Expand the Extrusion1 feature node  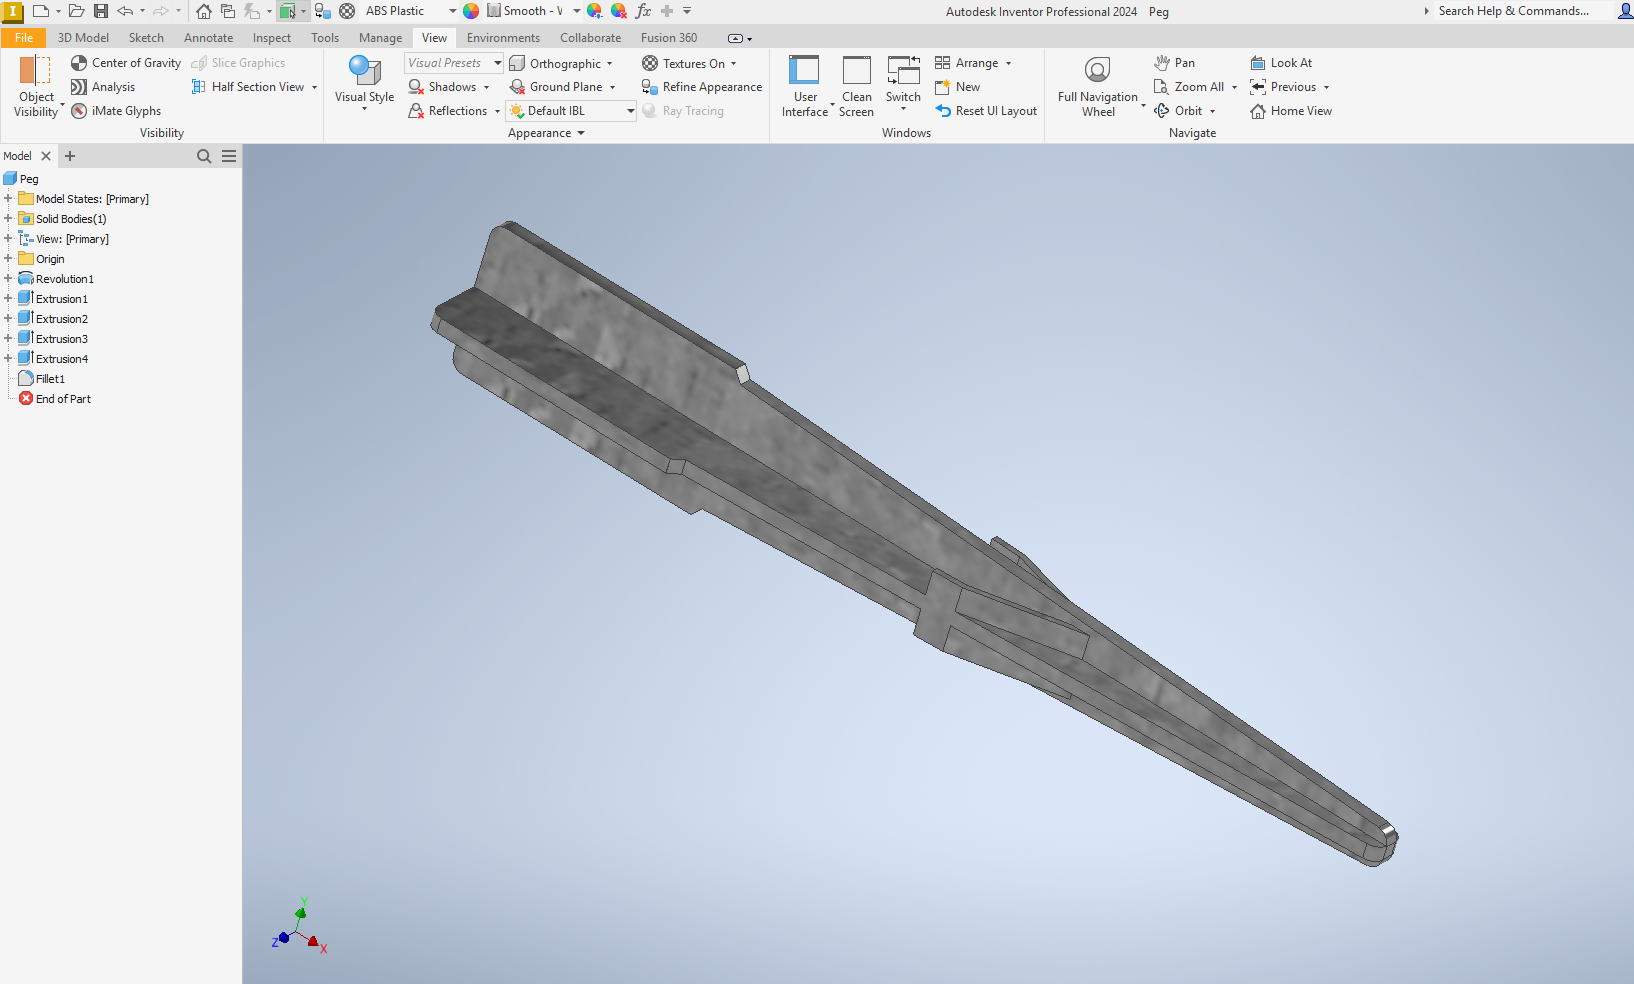pos(9,298)
